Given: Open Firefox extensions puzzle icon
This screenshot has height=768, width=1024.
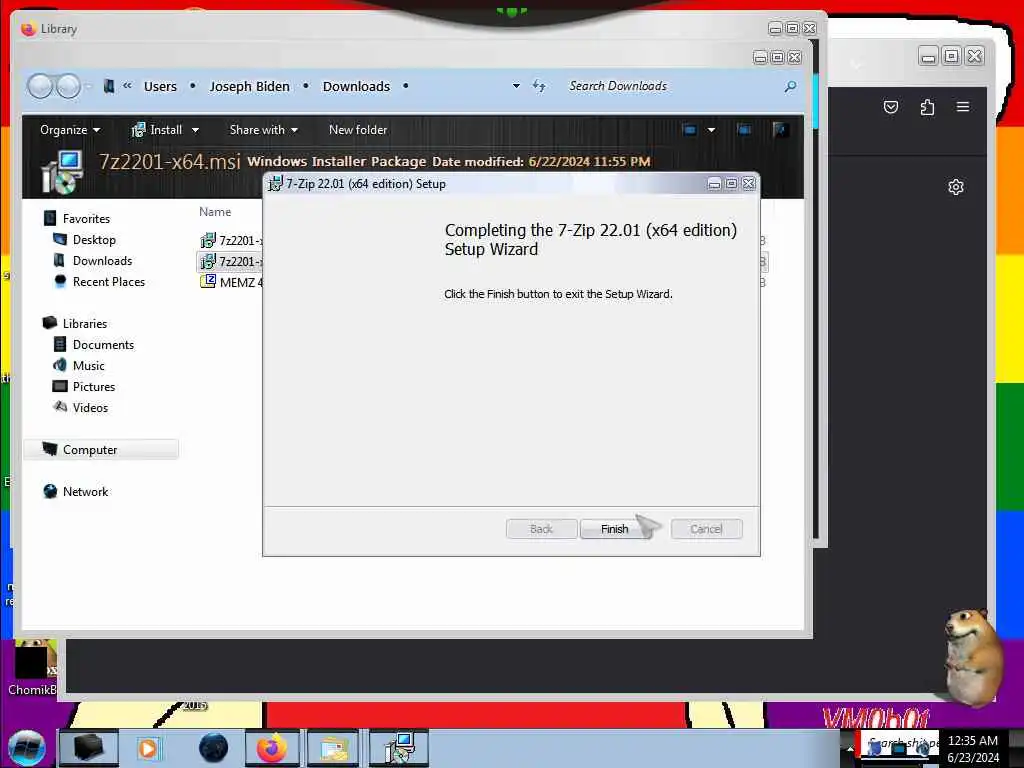Looking at the screenshot, I should (x=927, y=107).
